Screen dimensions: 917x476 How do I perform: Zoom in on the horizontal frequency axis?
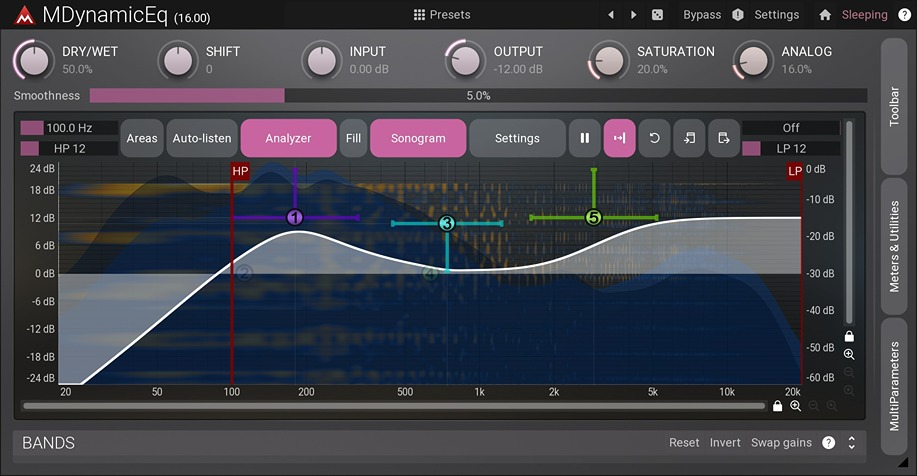pos(796,406)
